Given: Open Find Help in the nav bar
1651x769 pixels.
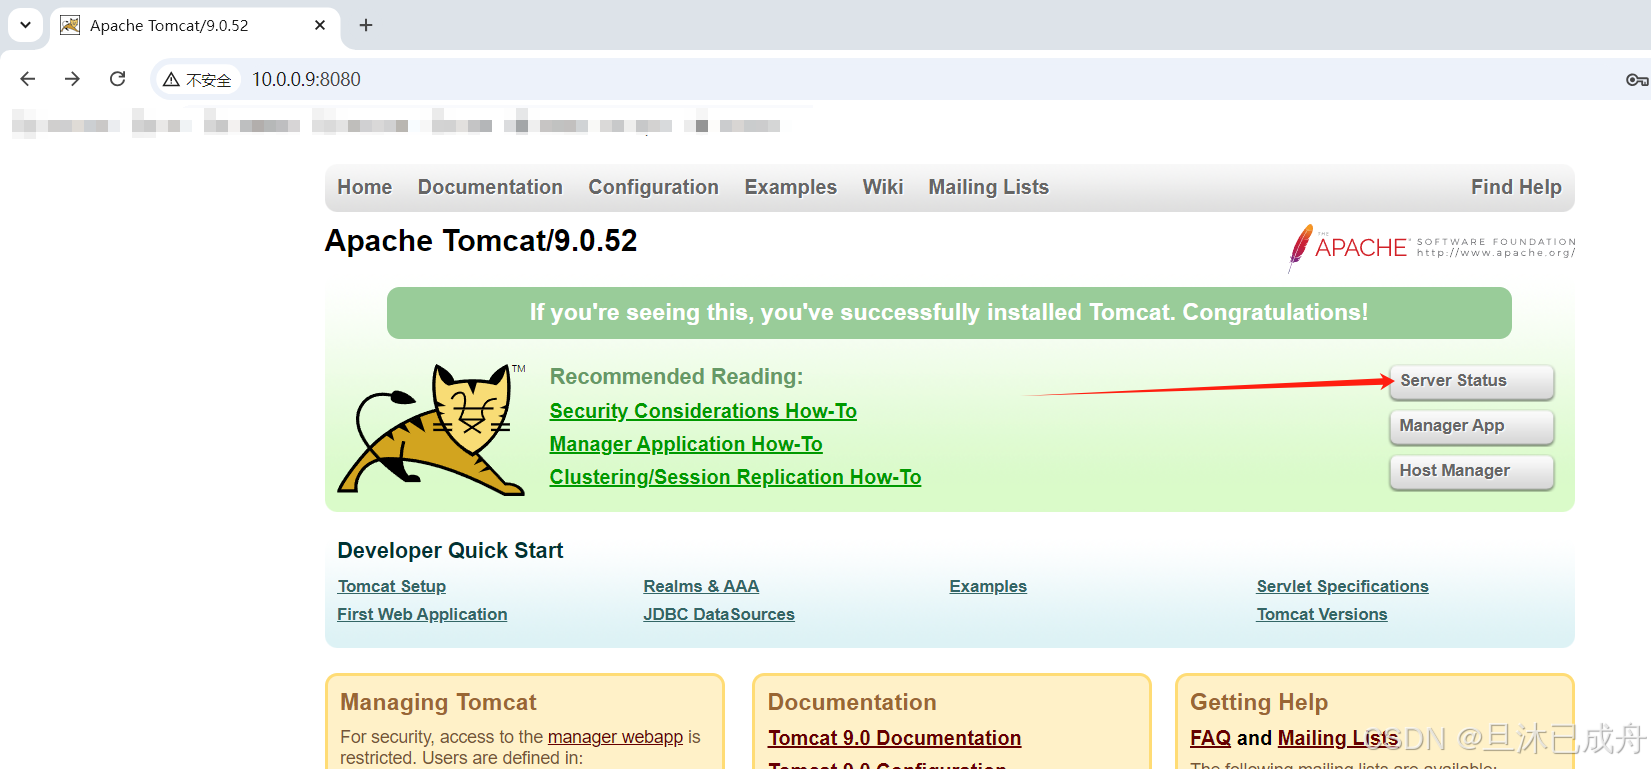Looking at the screenshot, I should click(x=1516, y=187).
